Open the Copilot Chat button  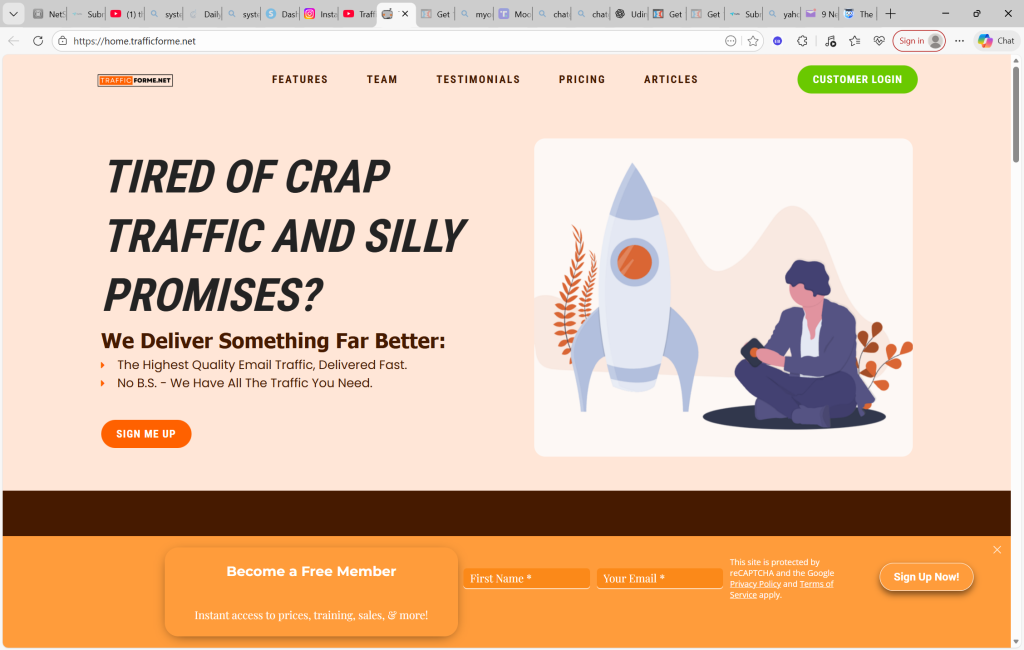click(x=996, y=41)
